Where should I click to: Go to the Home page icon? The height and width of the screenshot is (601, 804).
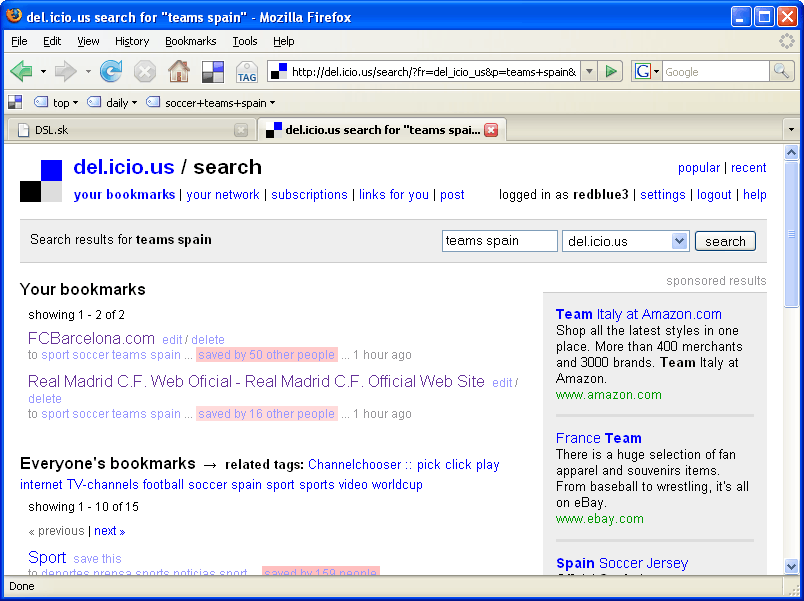tap(178, 71)
